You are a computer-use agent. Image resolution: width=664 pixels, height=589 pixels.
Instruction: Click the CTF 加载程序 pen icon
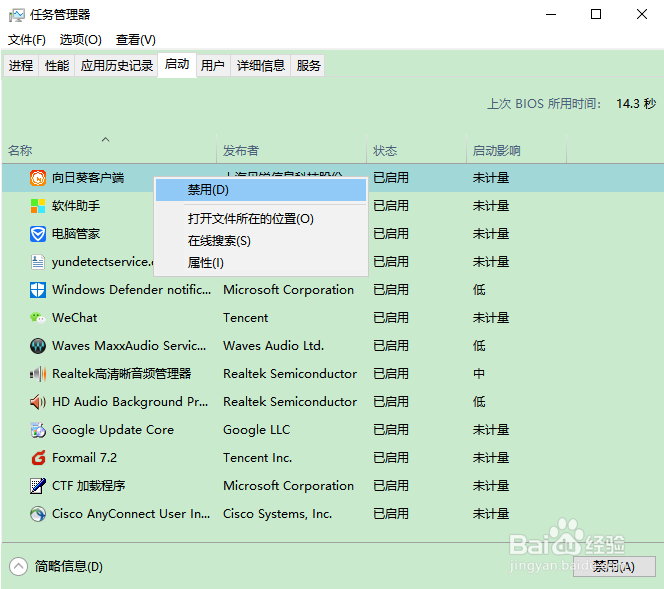(x=38, y=486)
